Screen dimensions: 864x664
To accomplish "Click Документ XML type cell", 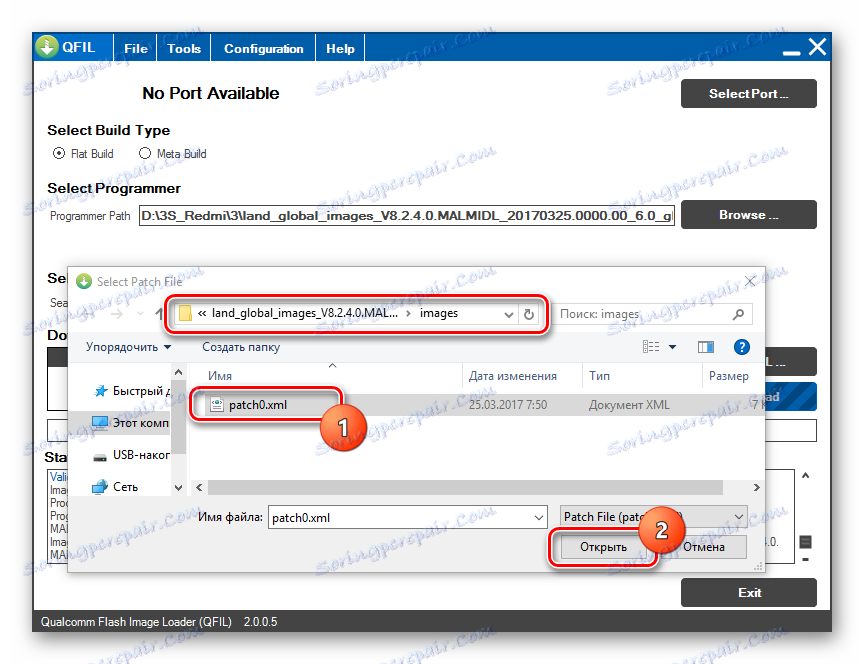I will (629, 405).
